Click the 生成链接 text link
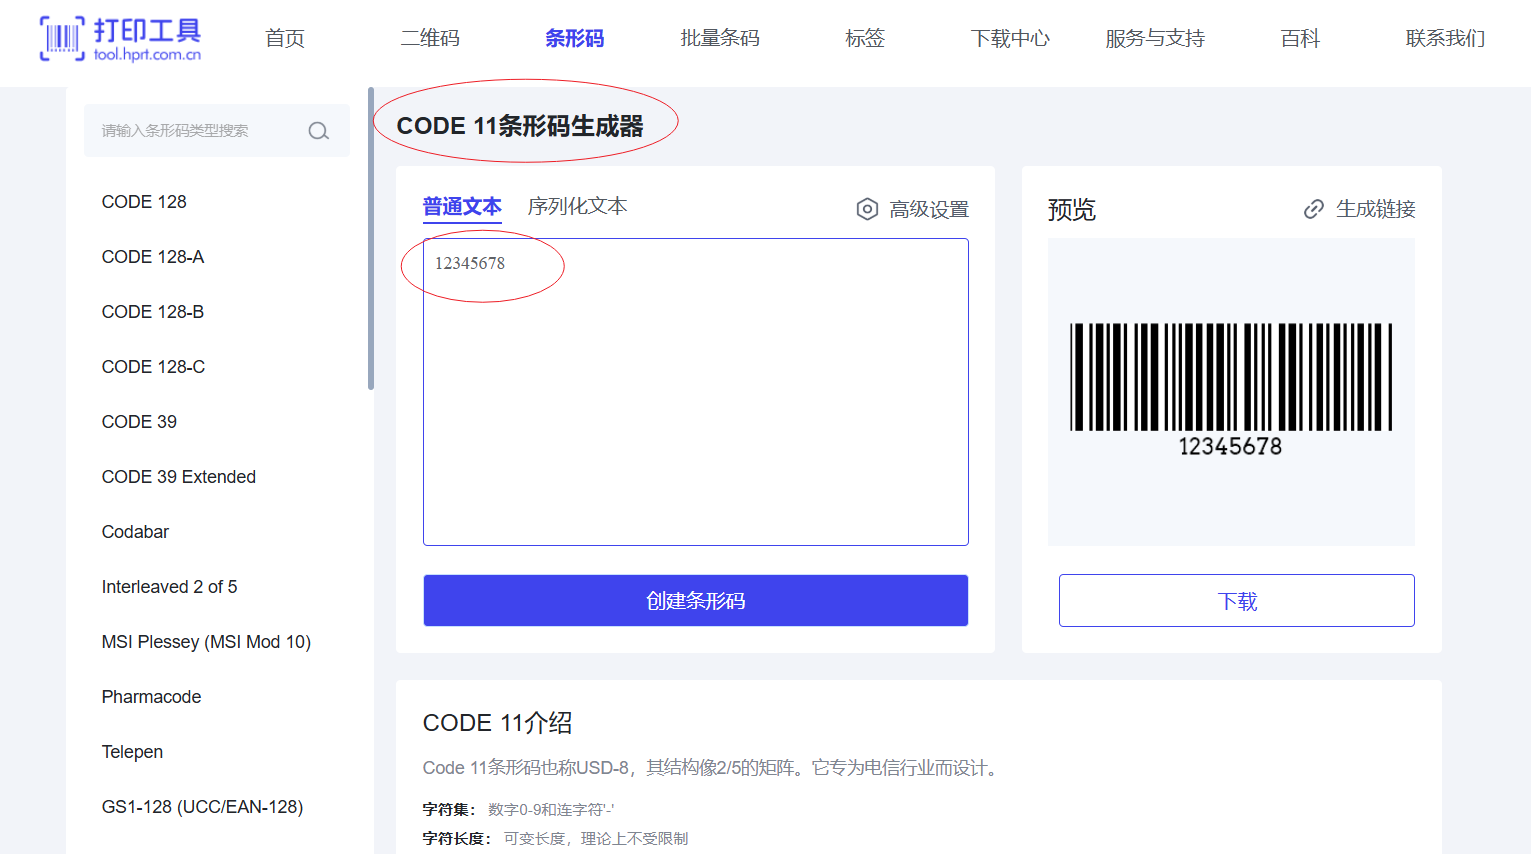The image size is (1531, 854). 1376,209
